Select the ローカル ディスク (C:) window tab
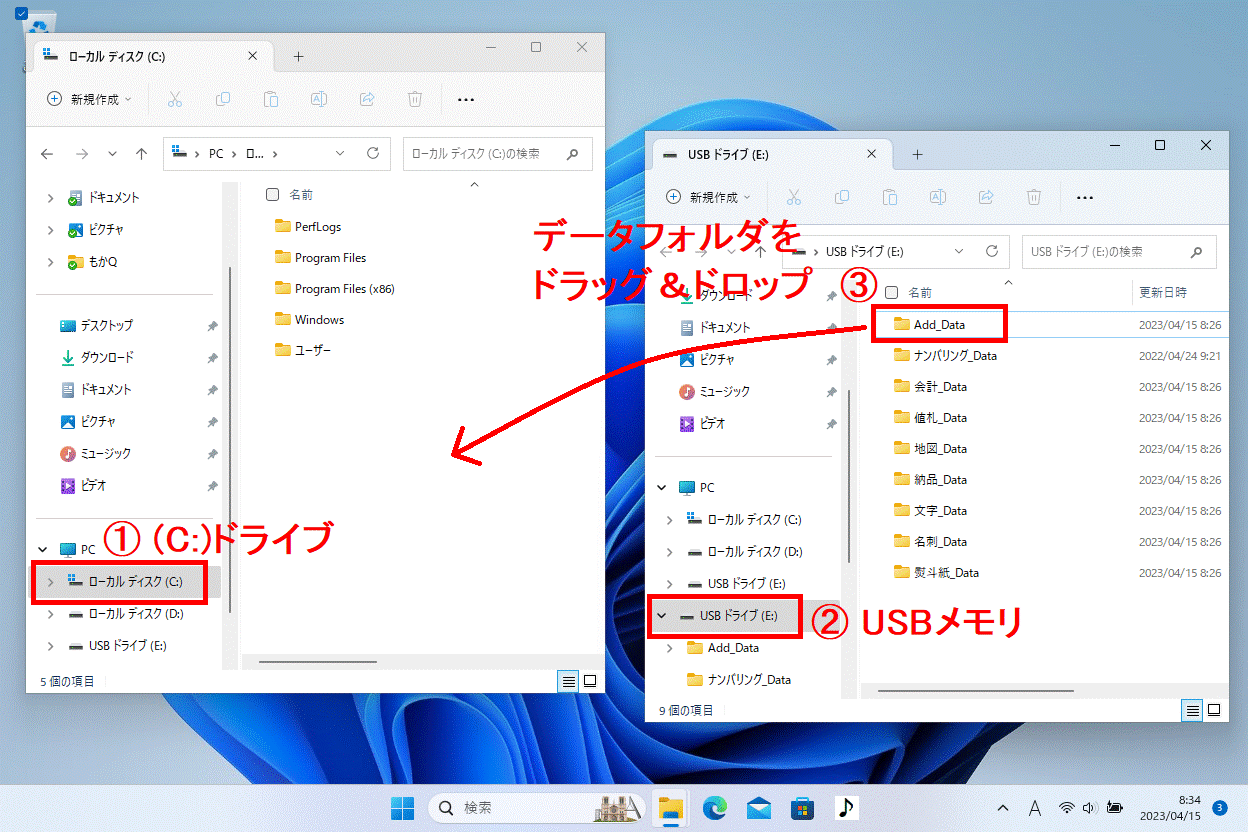Screen dimensions: 1248x832 (153, 57)
